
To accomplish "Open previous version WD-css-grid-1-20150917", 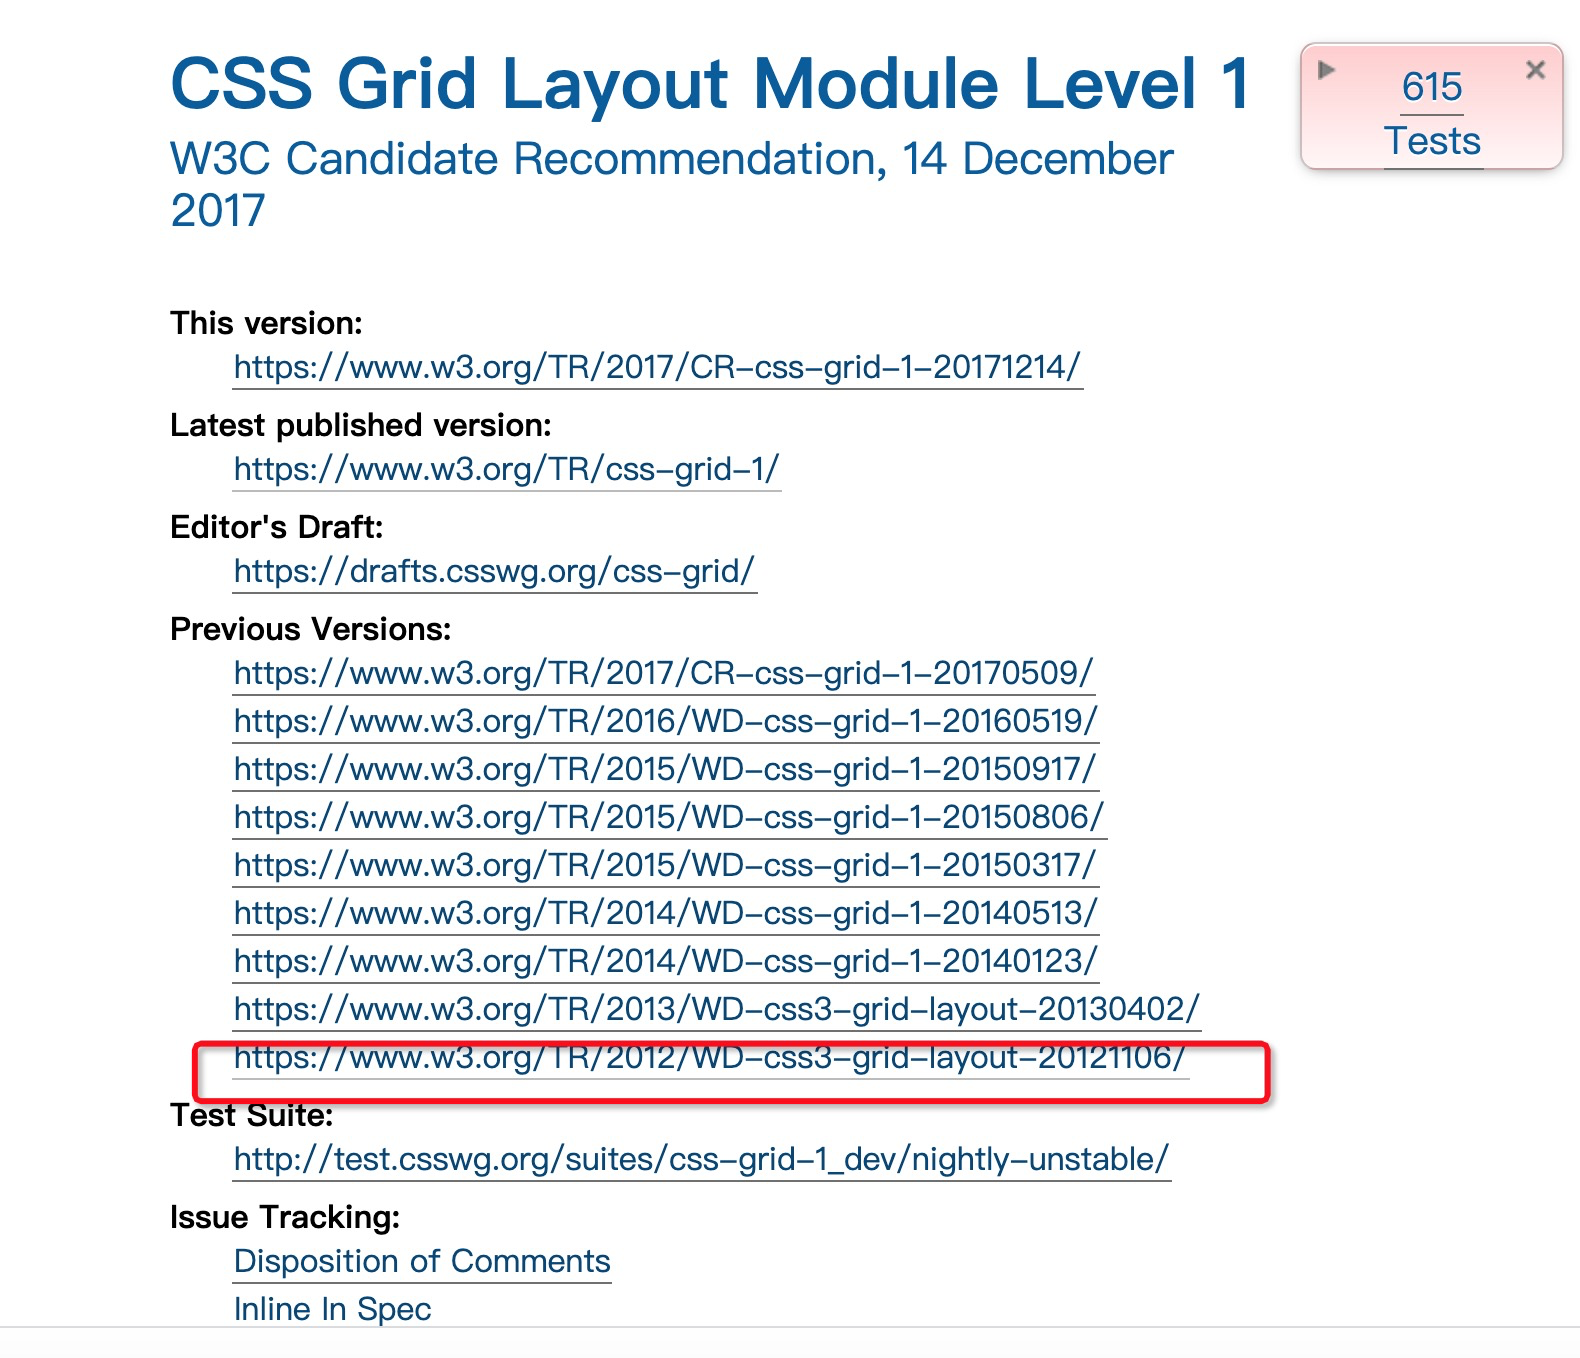I will click(x=665, y=769).
